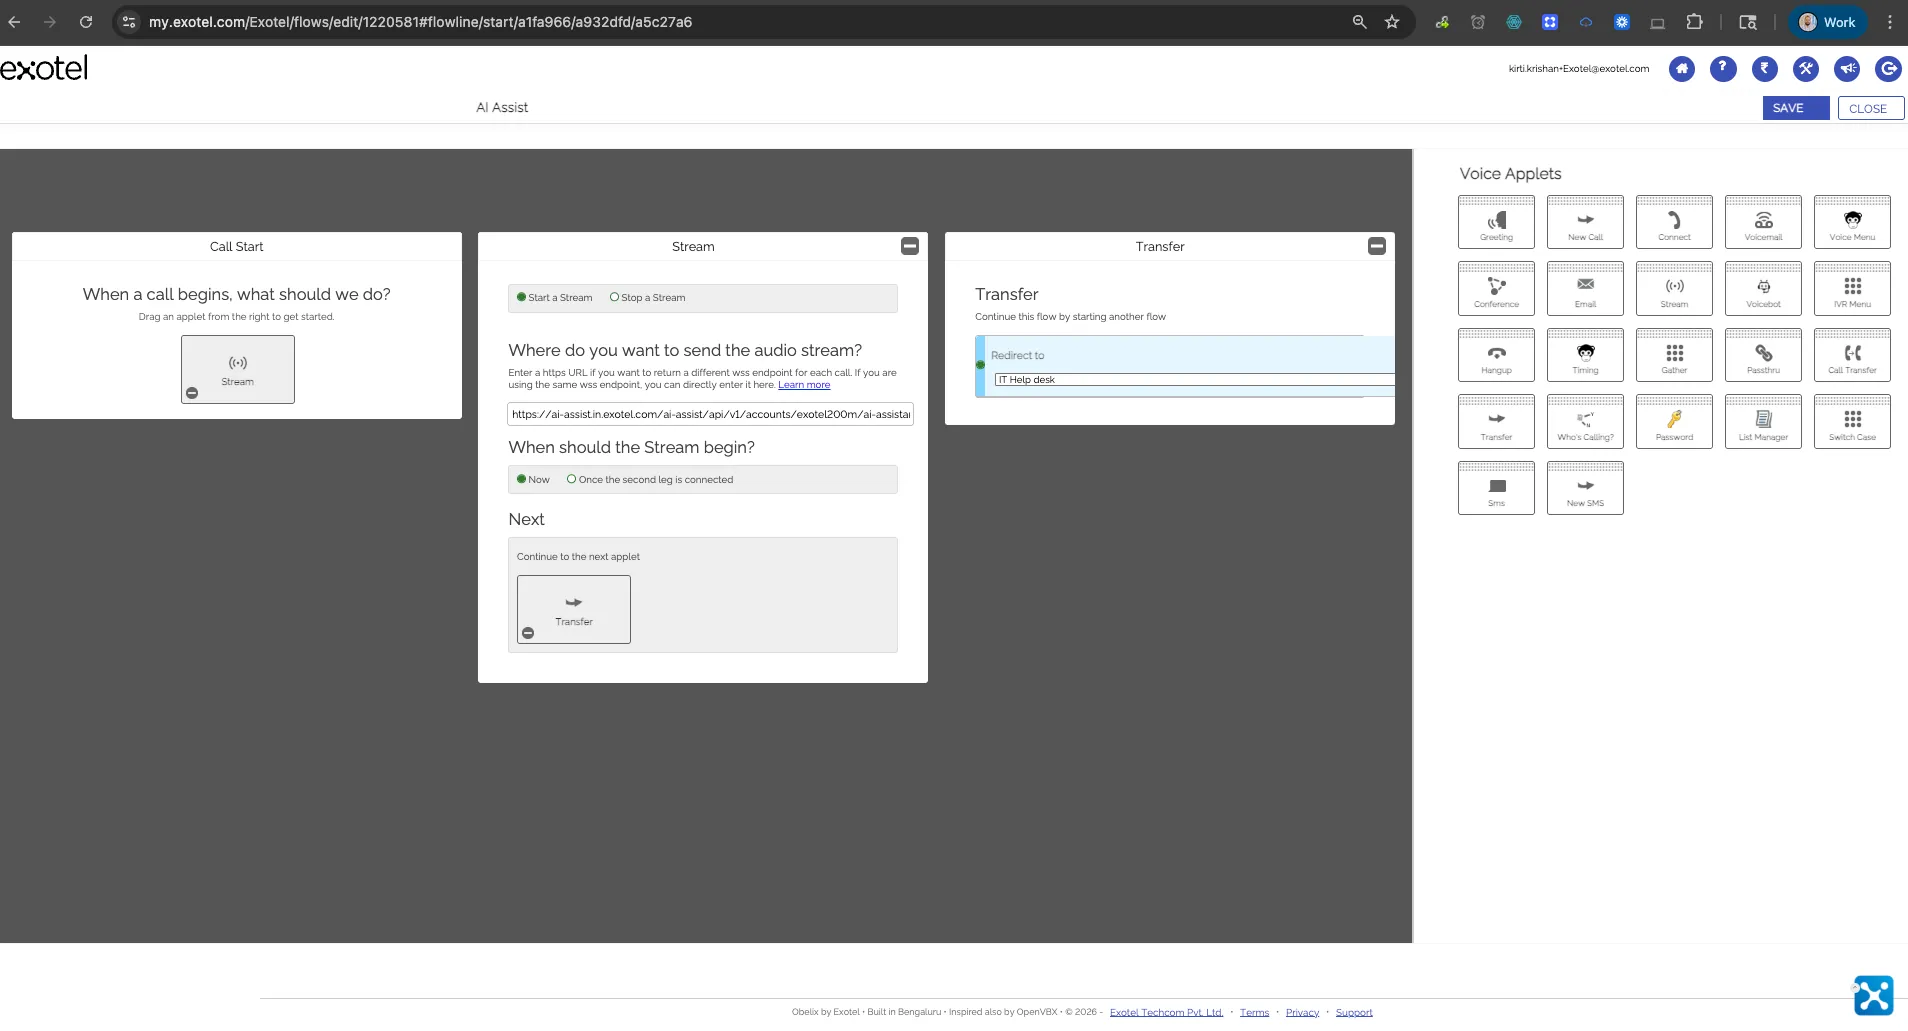Choose Once the second leg is connected
The width and height of the screenshot is (1908, 1031).
571,479
